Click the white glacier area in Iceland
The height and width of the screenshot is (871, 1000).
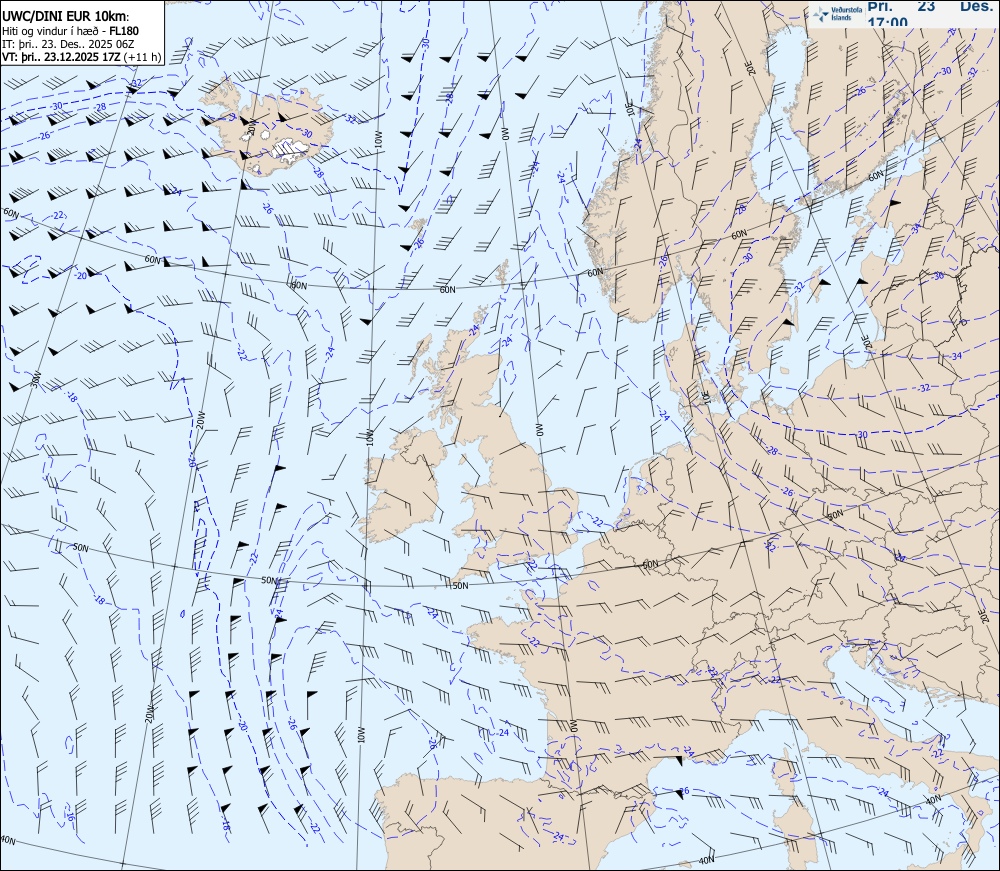pos(291,149)
